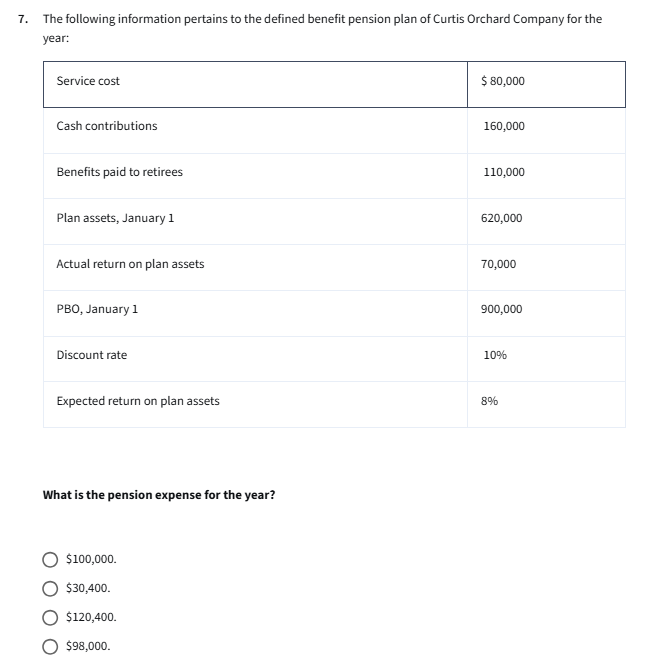Click the "Cash contributions" row label

pyautogui.click(x=107, y=126)
